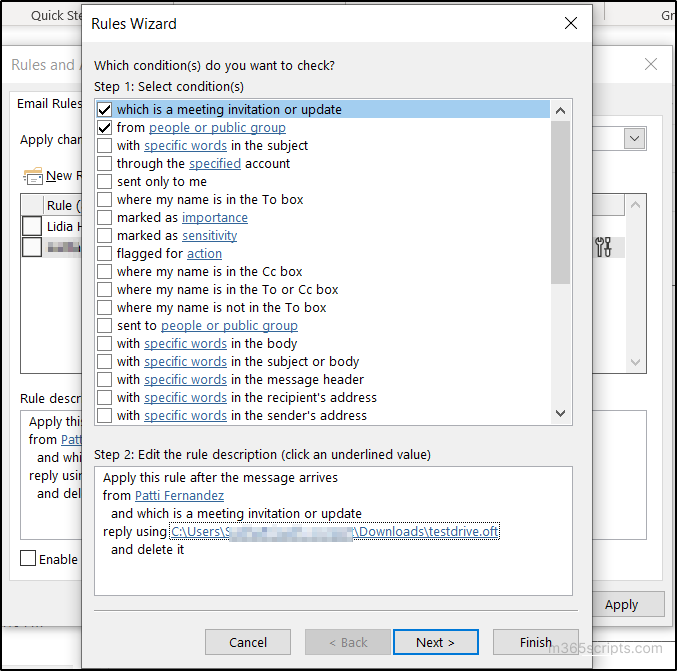Click the tools icon in the rules list row
This screenshot has width=677, height=671.
[603, 247]
